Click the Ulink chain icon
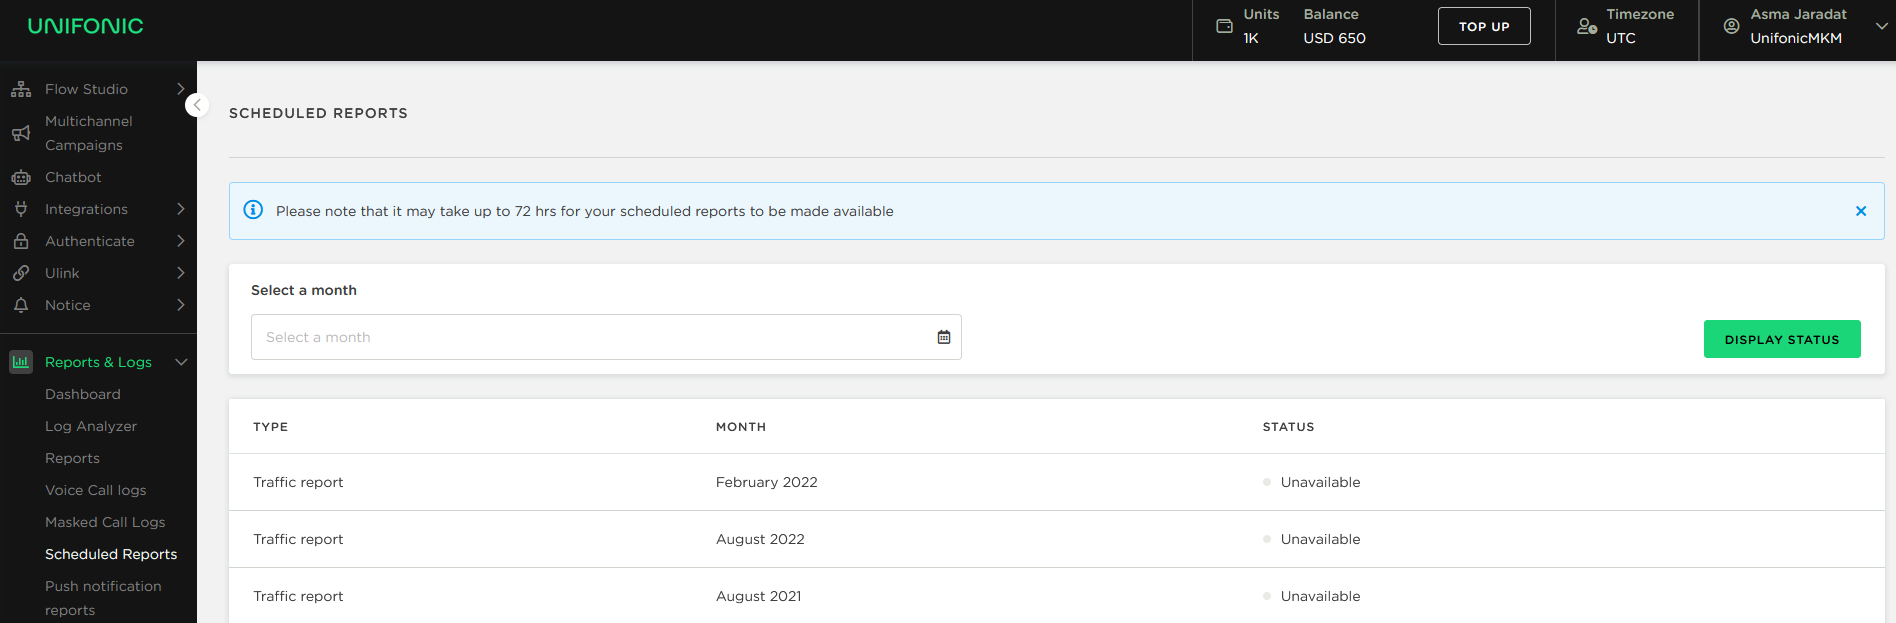Image resolution: width=1896 pixels, height=623 pixels. pyautogui.click(x=21, y=273)
